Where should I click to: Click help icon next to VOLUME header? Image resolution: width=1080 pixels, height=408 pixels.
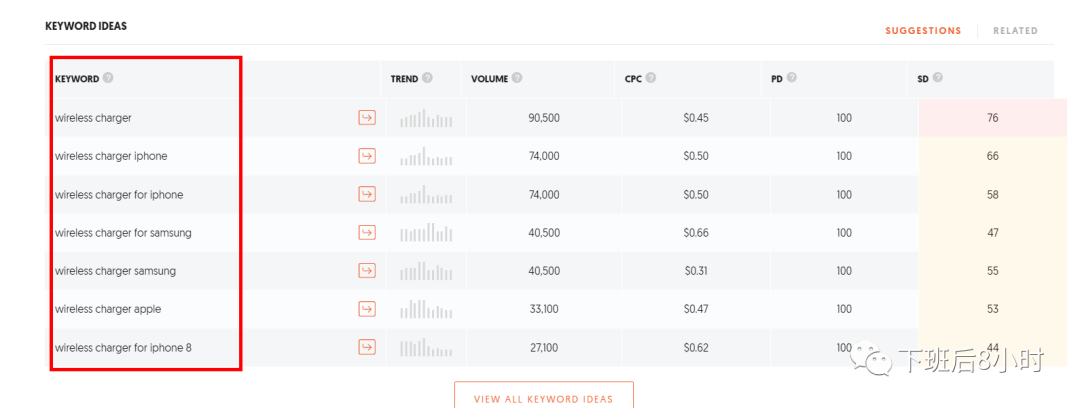(517, 78)
